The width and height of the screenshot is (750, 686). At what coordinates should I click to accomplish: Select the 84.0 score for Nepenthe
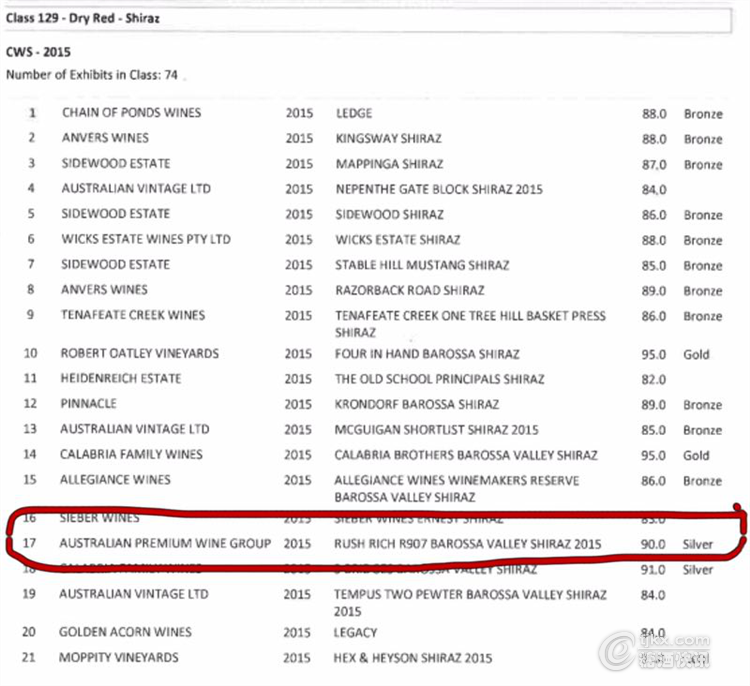pos(654,190)
